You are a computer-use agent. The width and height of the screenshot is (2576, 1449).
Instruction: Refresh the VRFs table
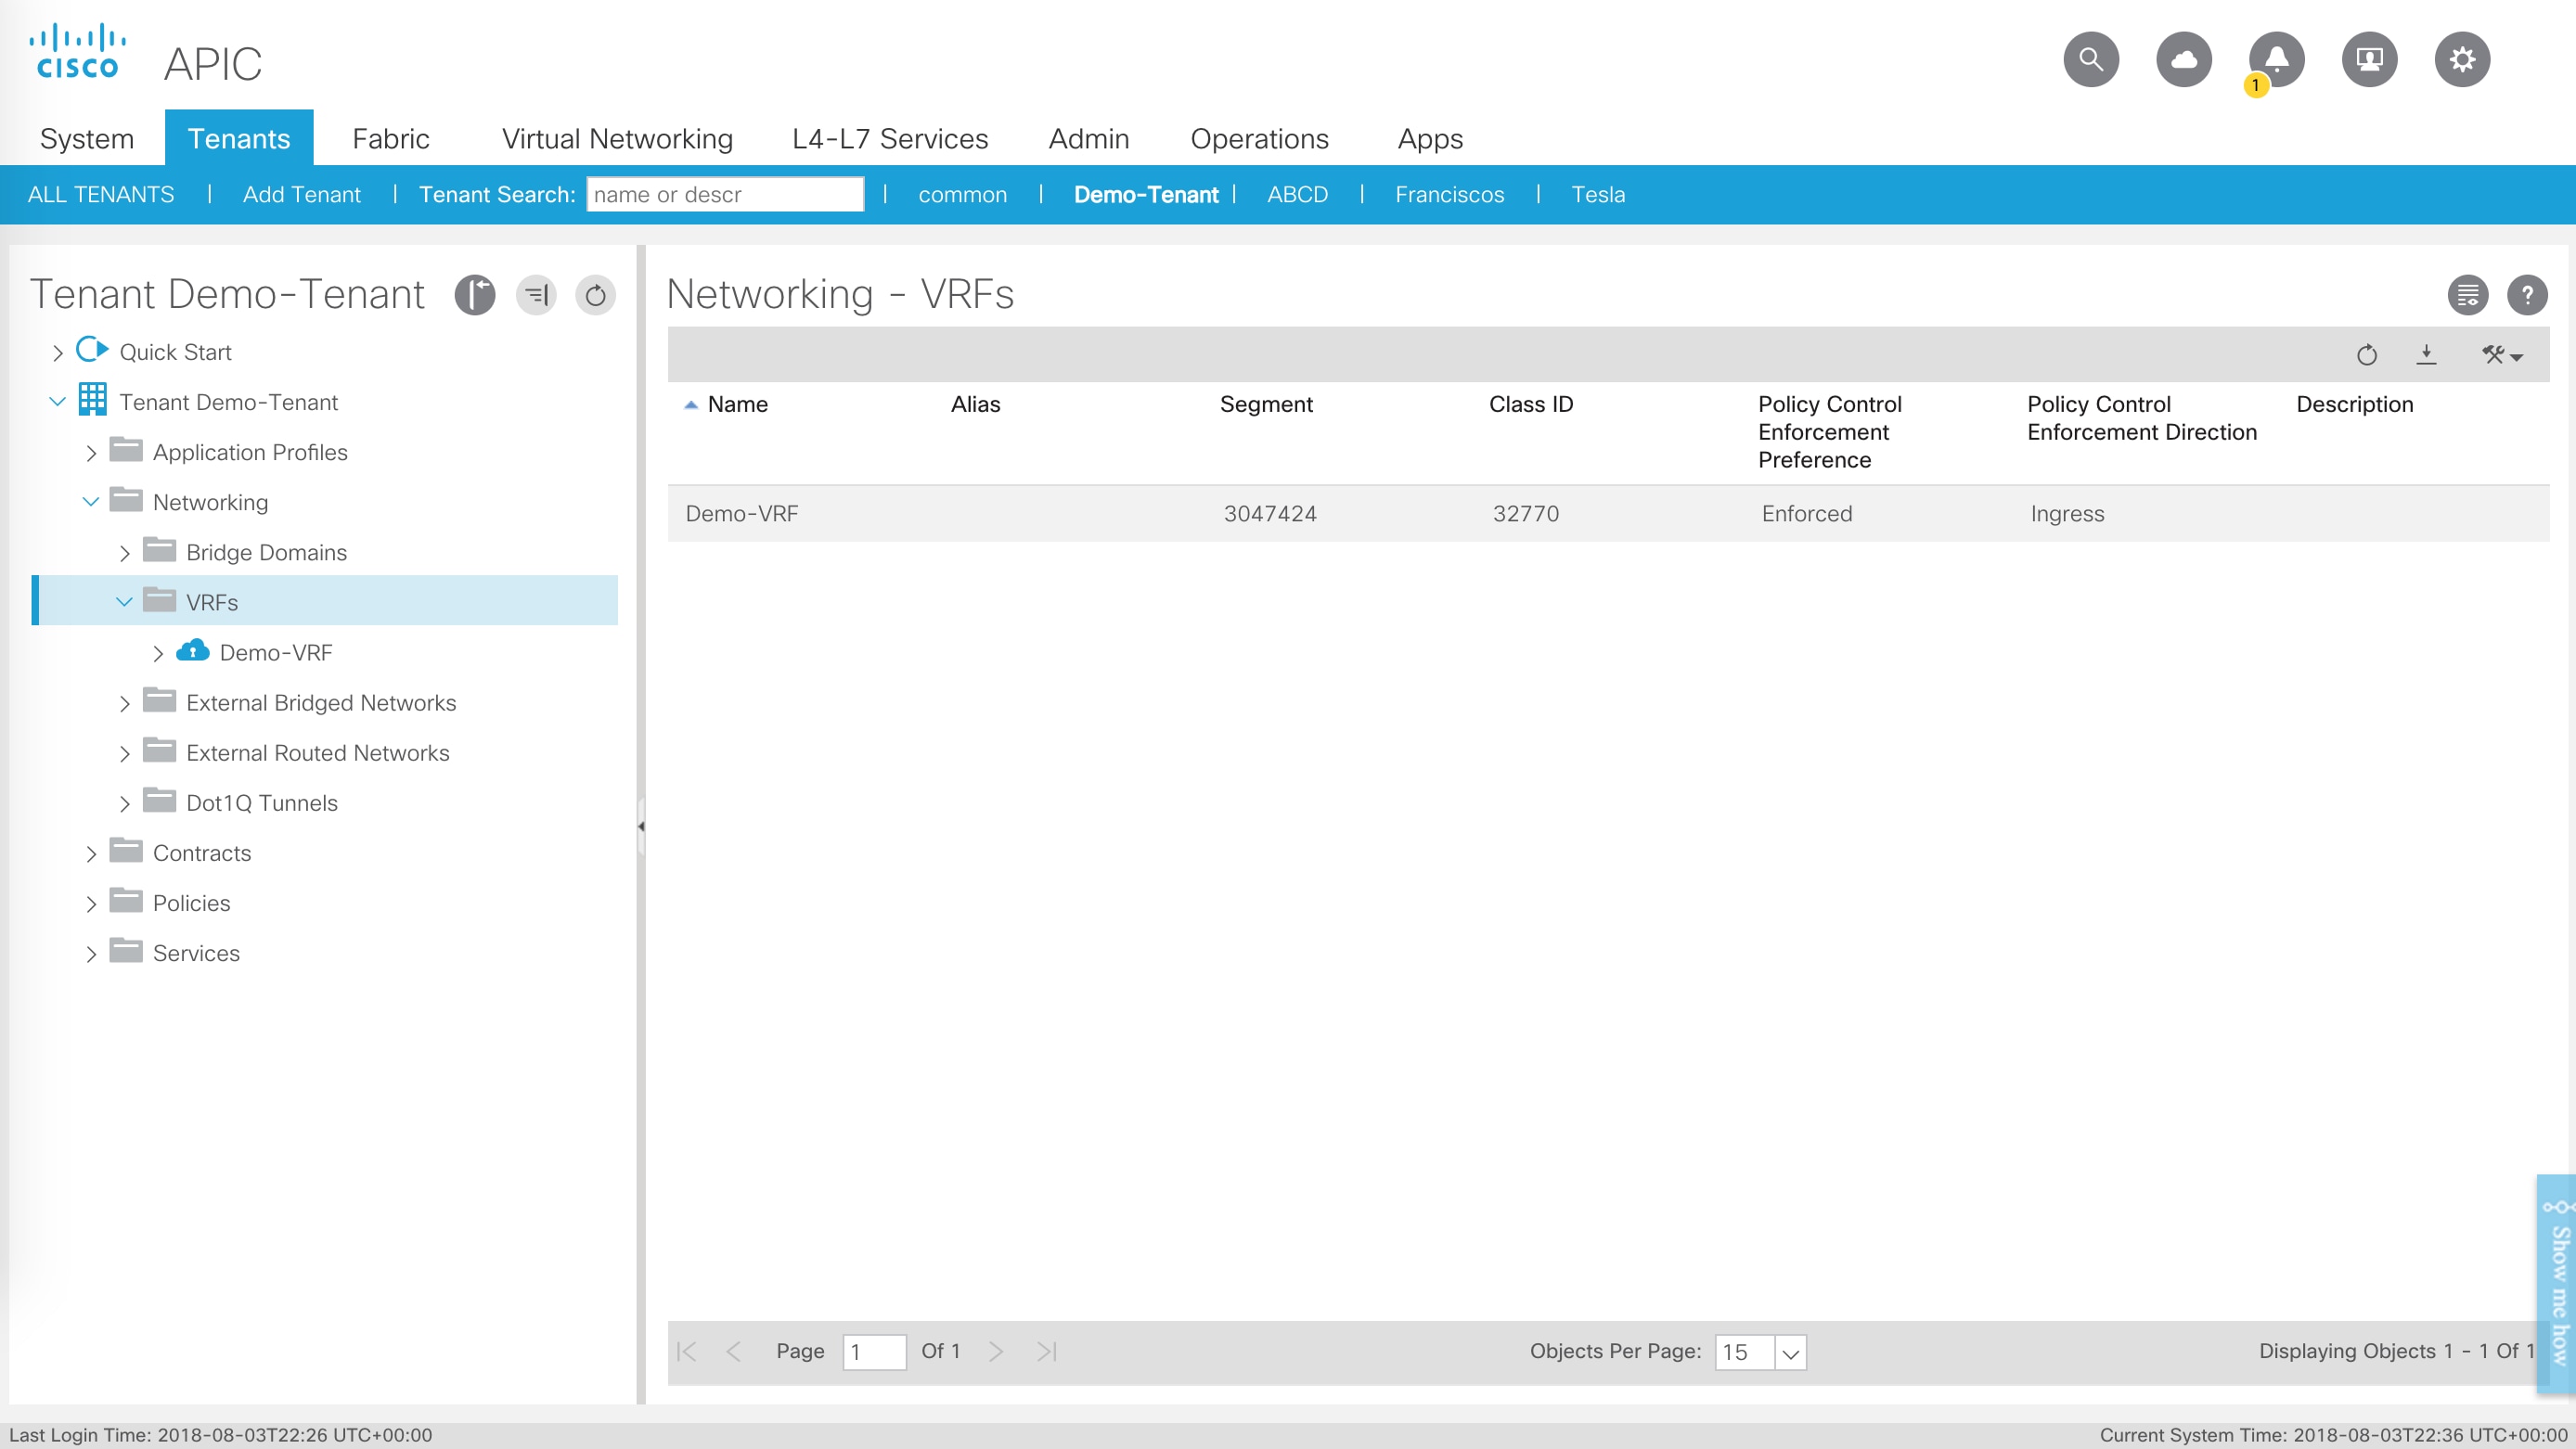click(2366, 355)
